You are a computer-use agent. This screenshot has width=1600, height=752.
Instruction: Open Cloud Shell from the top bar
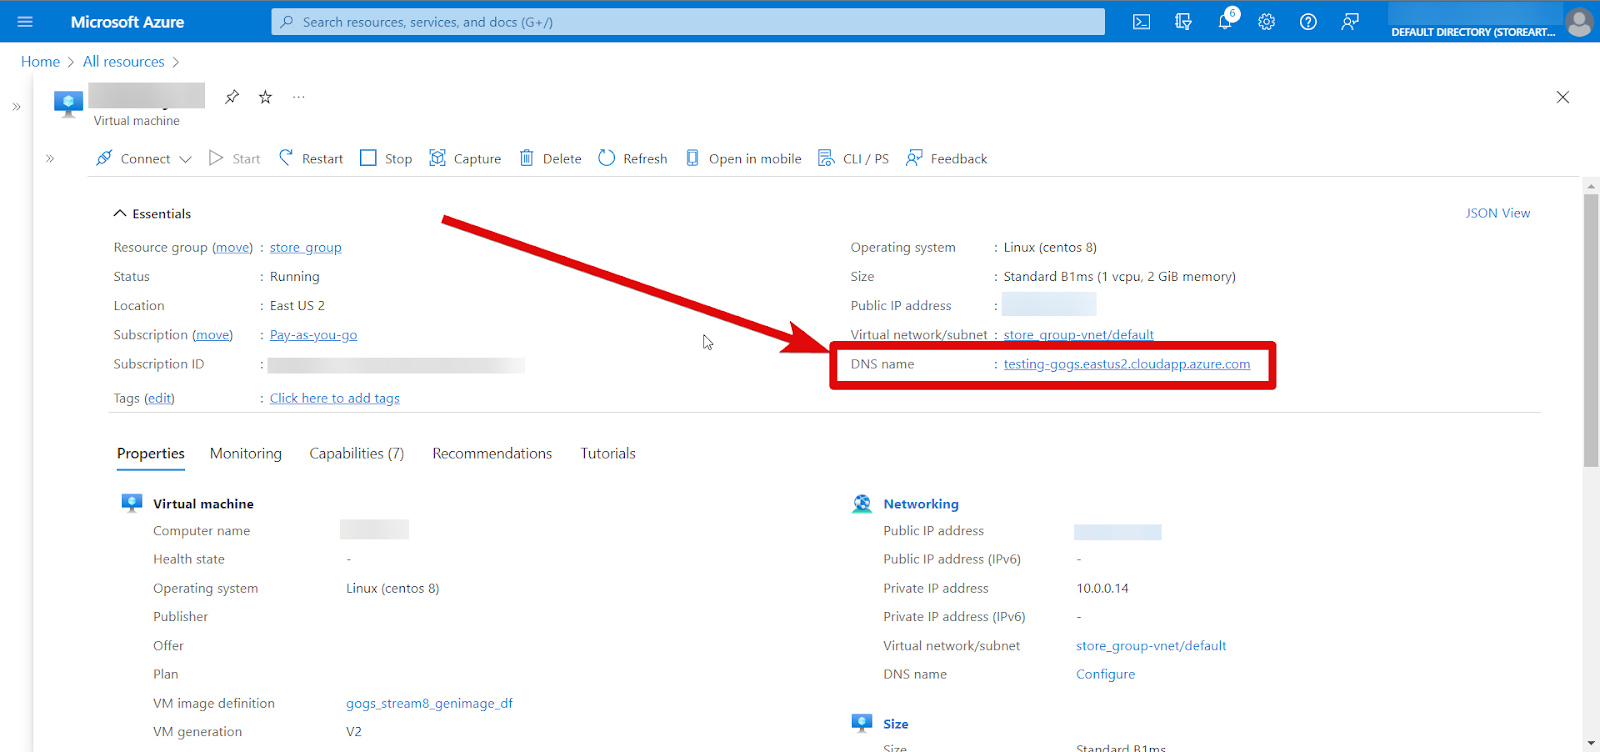[x=1141, y=22]
